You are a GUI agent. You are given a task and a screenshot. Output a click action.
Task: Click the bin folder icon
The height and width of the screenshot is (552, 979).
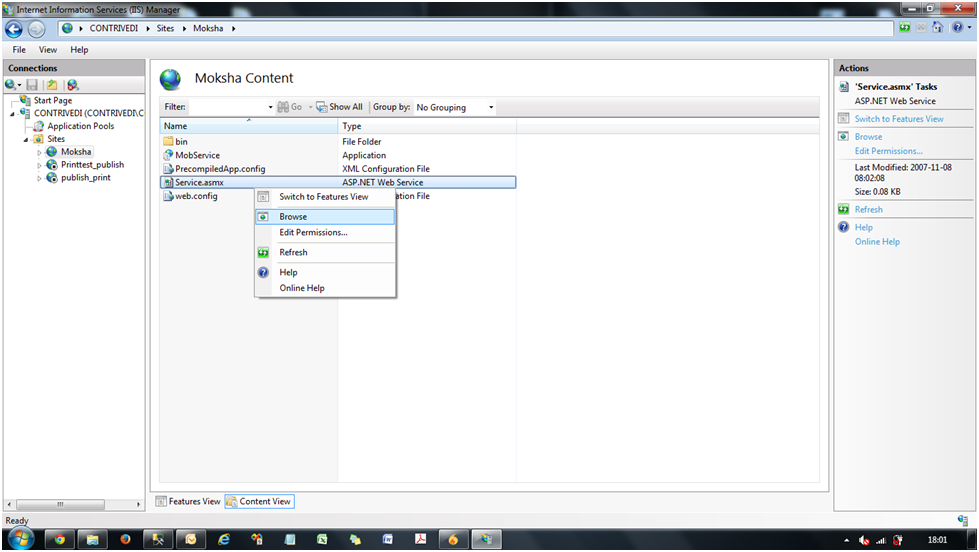pos(168,141)
